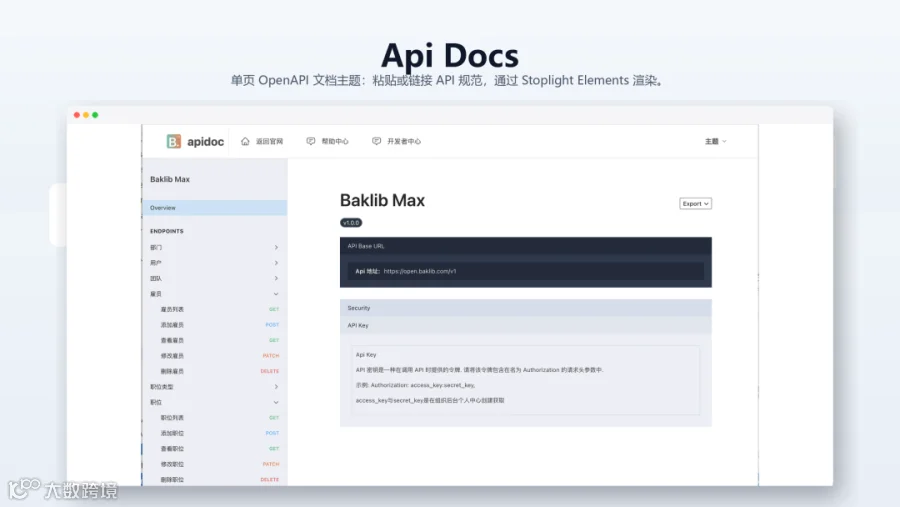900x507 pixels.
Task: Click the apidoc logo icon
Action: point(173,141)
